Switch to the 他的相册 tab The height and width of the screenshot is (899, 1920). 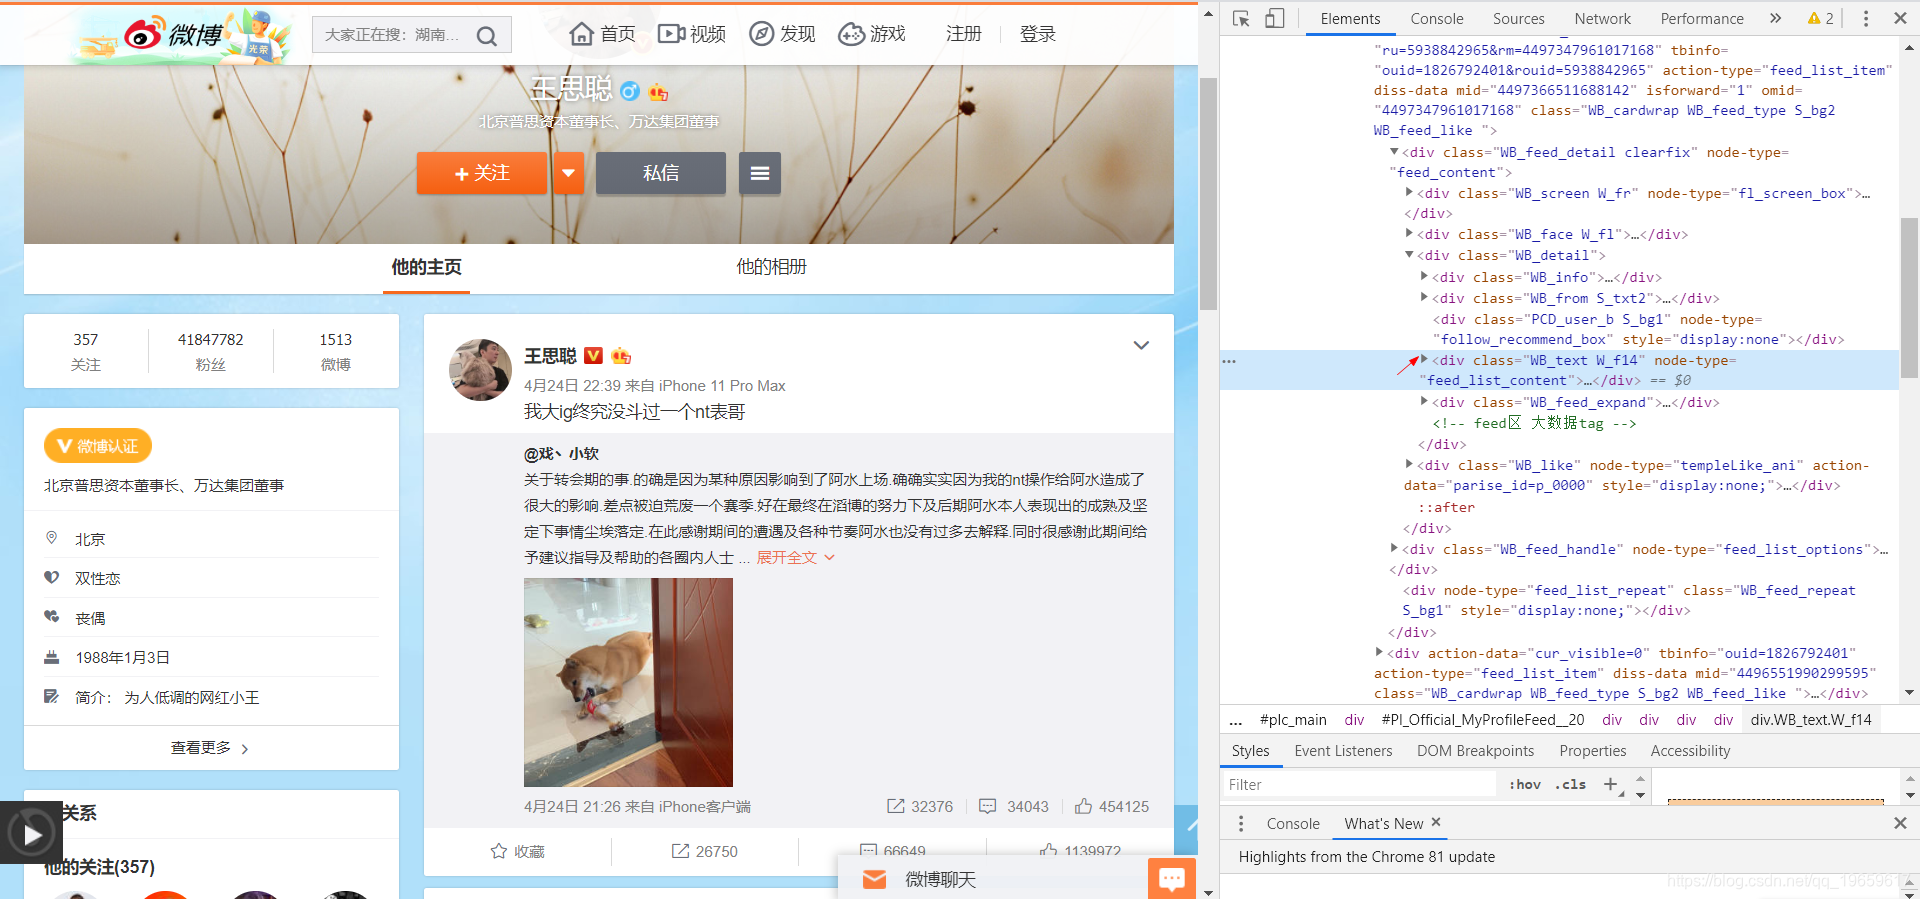(x=771, y=267)
